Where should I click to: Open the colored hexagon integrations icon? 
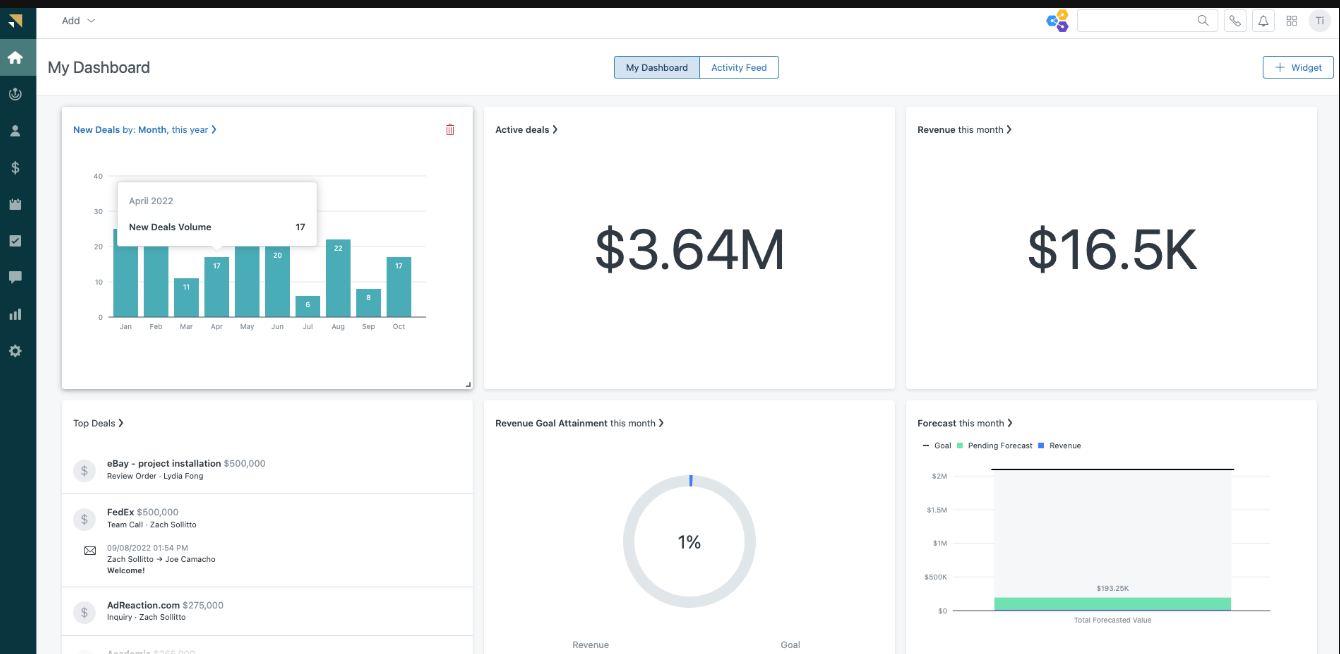[x=1057, y=21]
